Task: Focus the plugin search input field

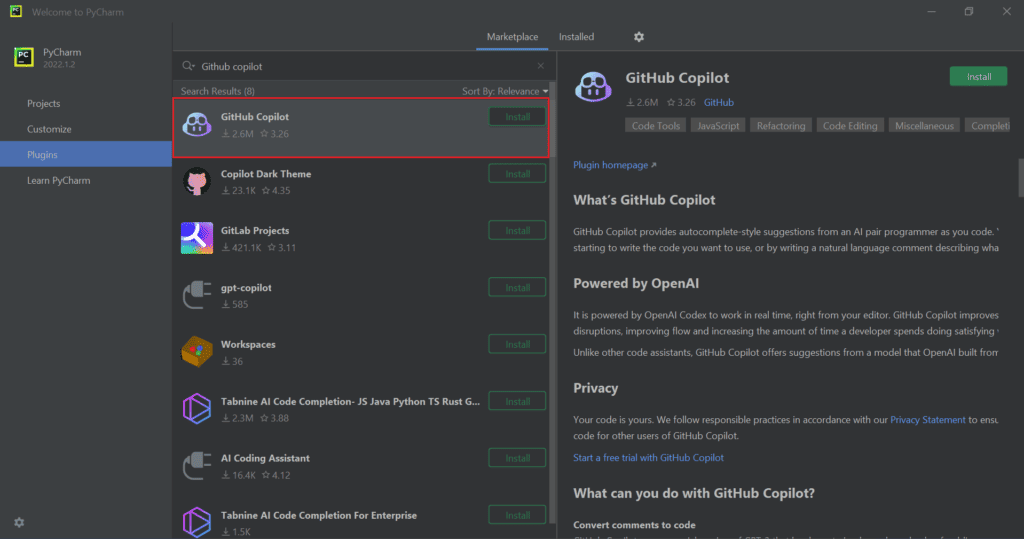Action: [x=366, y=66]
